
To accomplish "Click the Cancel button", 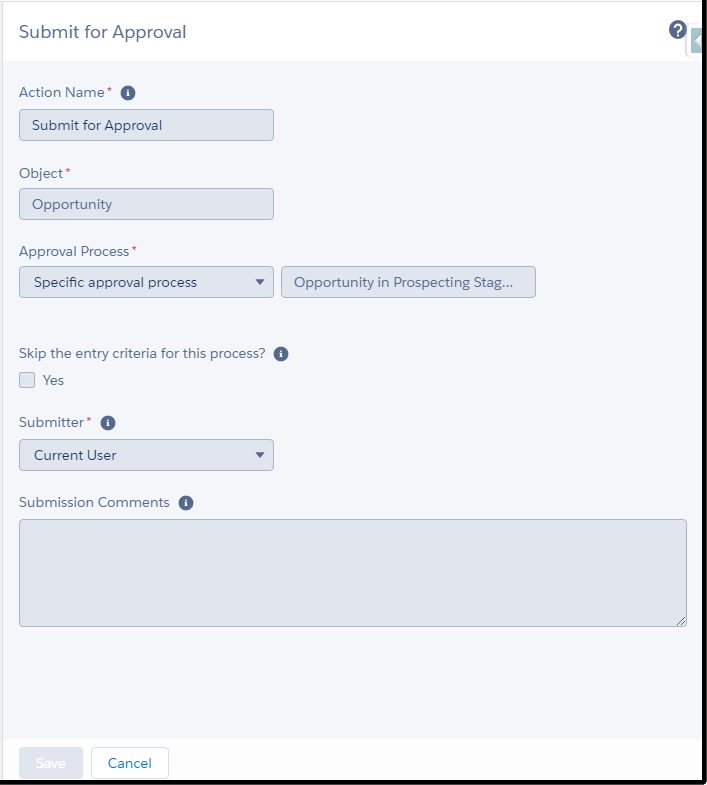I will tap(130, 763).
